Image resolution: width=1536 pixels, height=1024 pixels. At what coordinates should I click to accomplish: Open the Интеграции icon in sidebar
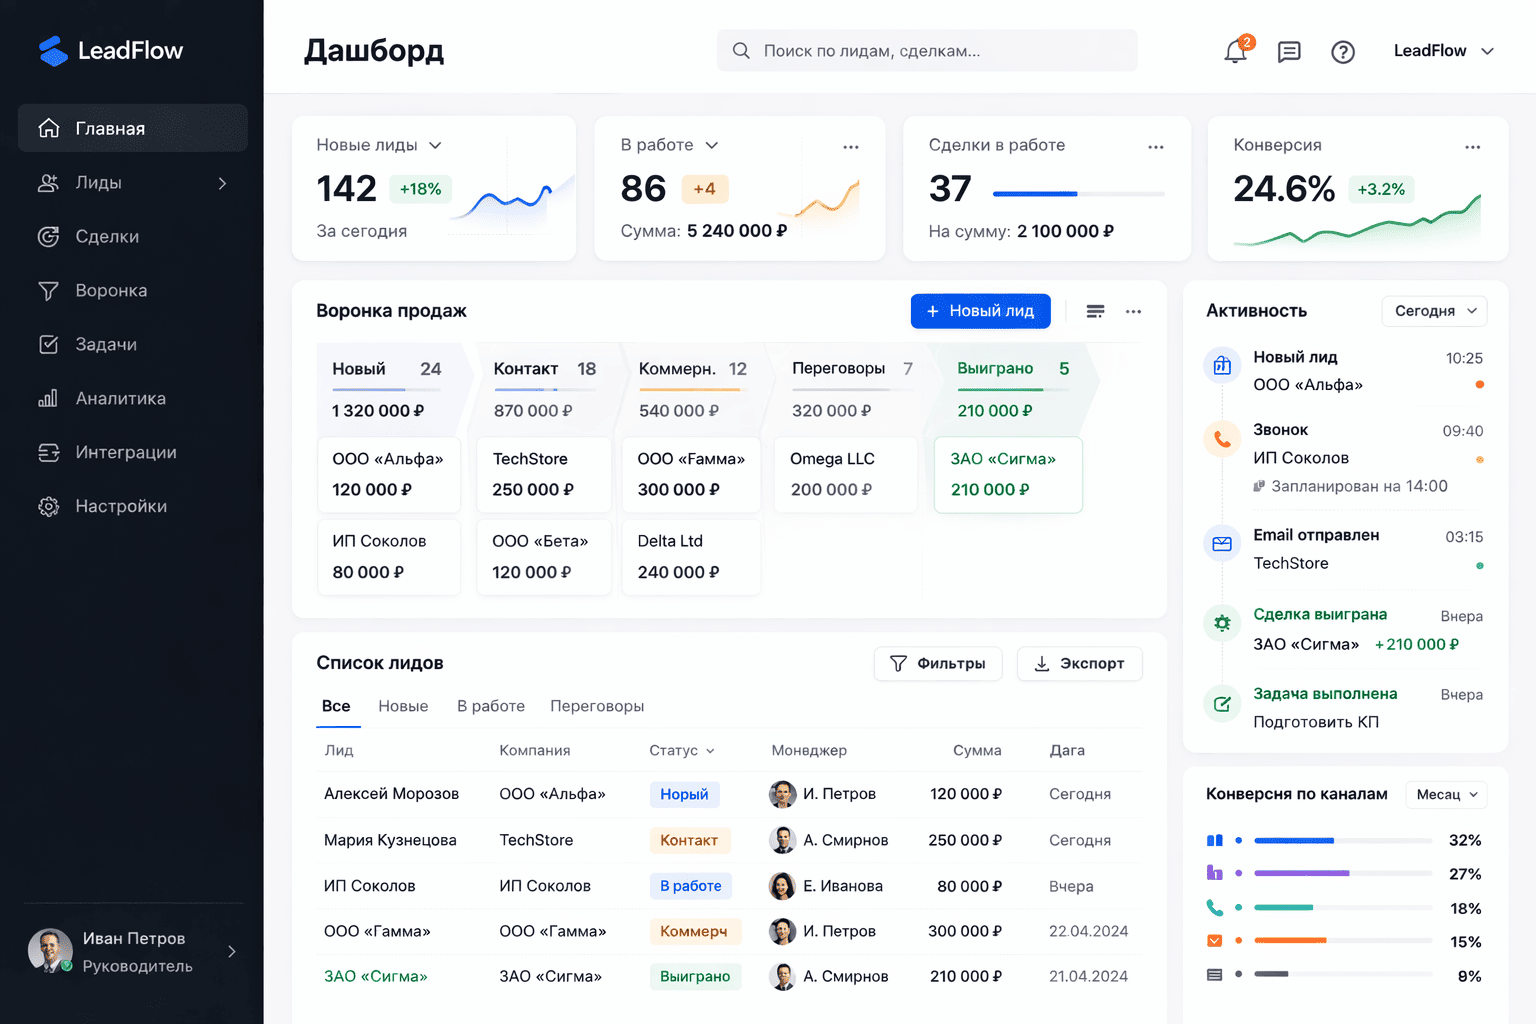[x=49, y=452]
